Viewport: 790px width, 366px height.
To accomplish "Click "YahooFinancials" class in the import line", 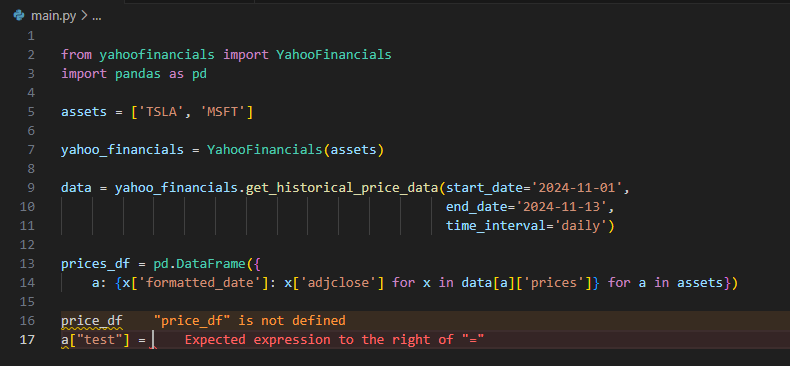I will point(334,54).
